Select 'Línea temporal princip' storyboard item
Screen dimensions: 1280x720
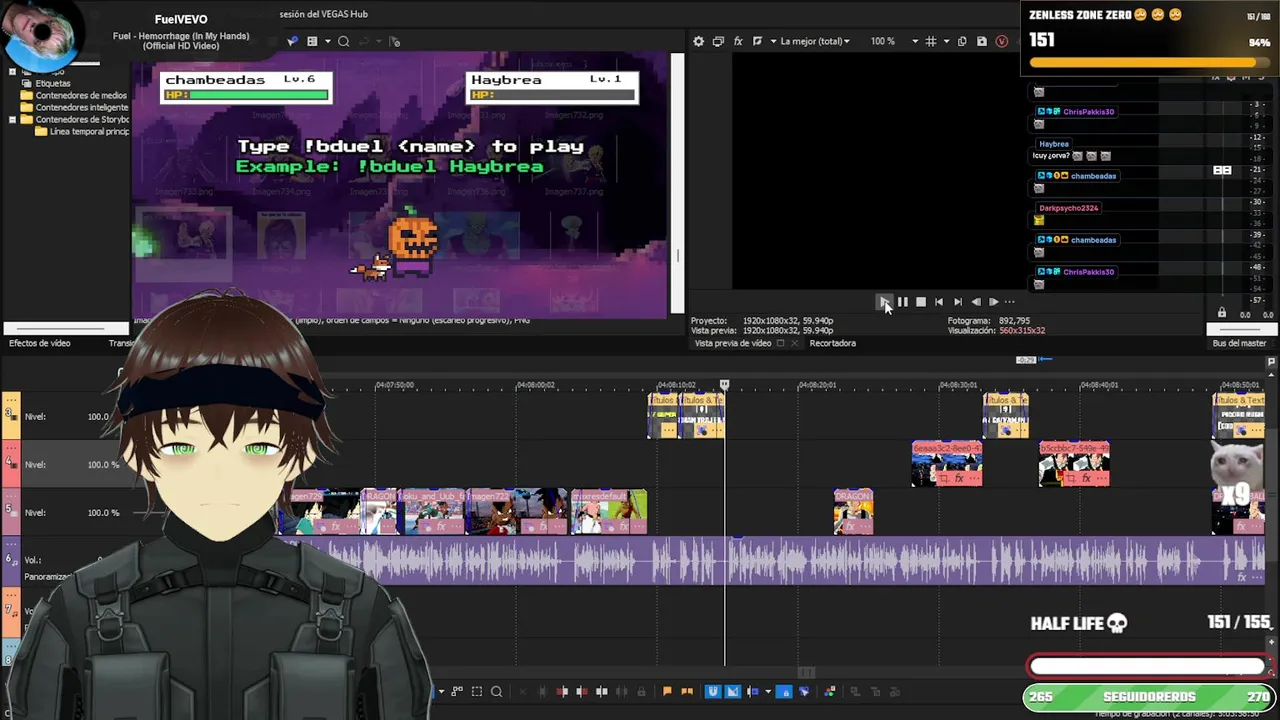coord(89,131)
